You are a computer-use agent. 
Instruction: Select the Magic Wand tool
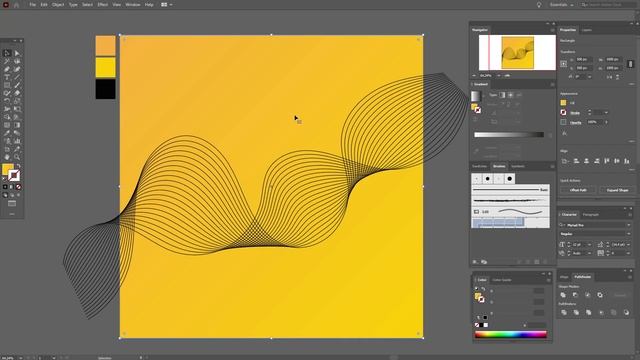click(7, 61)
